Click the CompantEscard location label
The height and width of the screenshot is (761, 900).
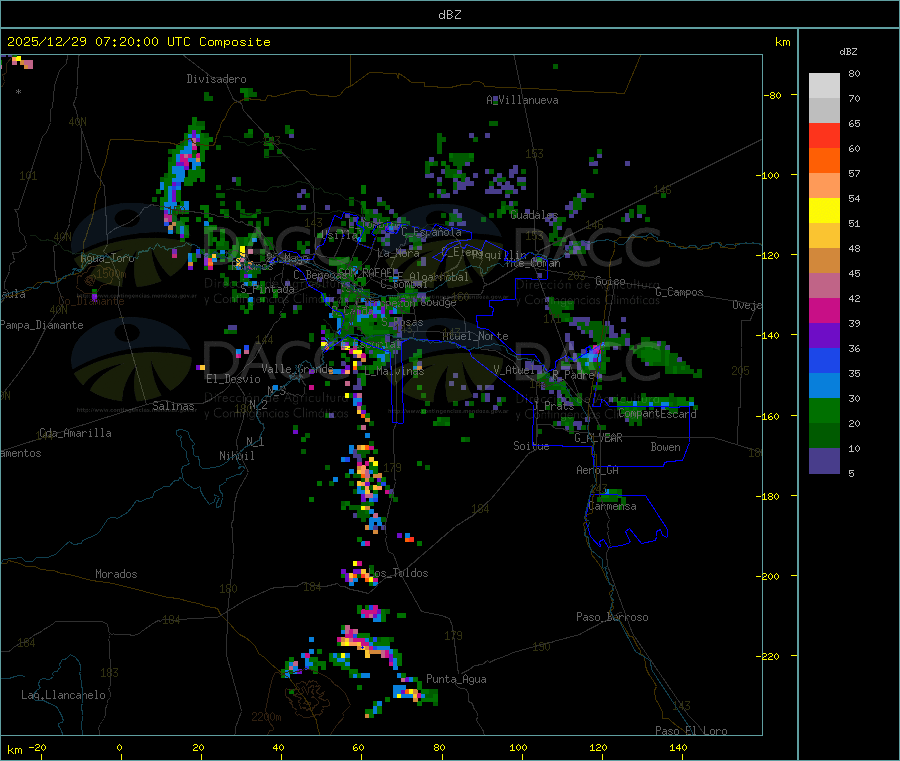pyautogui.click(x=657, y=413)
